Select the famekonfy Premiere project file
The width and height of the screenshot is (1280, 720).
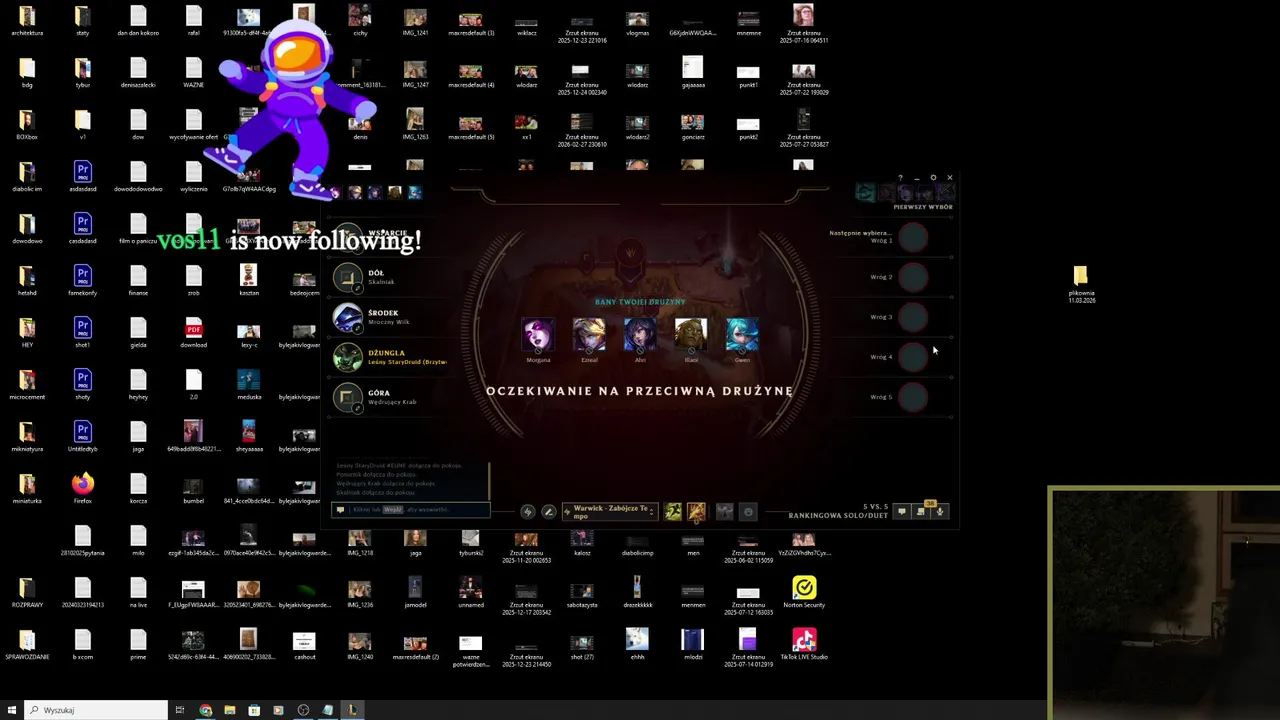tap(83, 280)
